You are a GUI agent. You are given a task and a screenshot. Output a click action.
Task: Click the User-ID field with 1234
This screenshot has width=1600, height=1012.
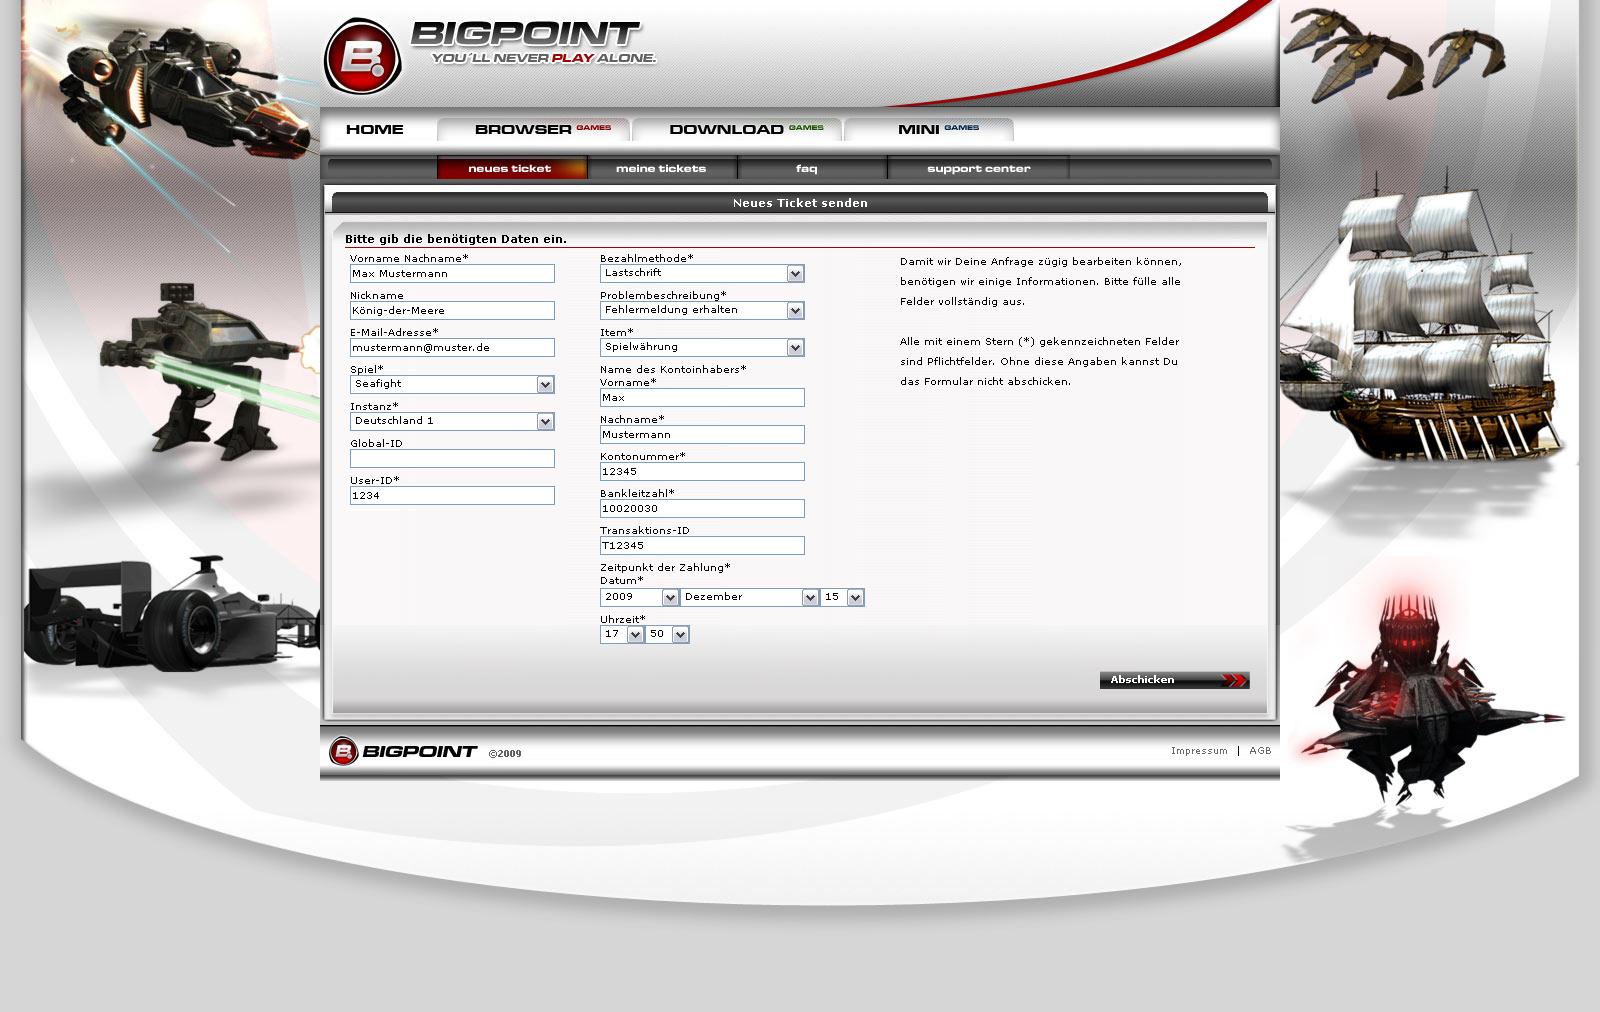coord(452,495)
